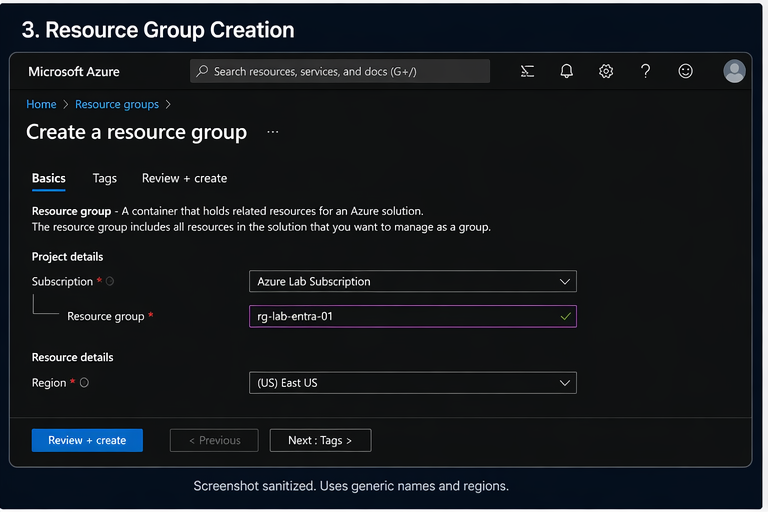Viewport: 768px width, 512px height.
Task: Expand the Region dropdown
Action: click(413, 383)
